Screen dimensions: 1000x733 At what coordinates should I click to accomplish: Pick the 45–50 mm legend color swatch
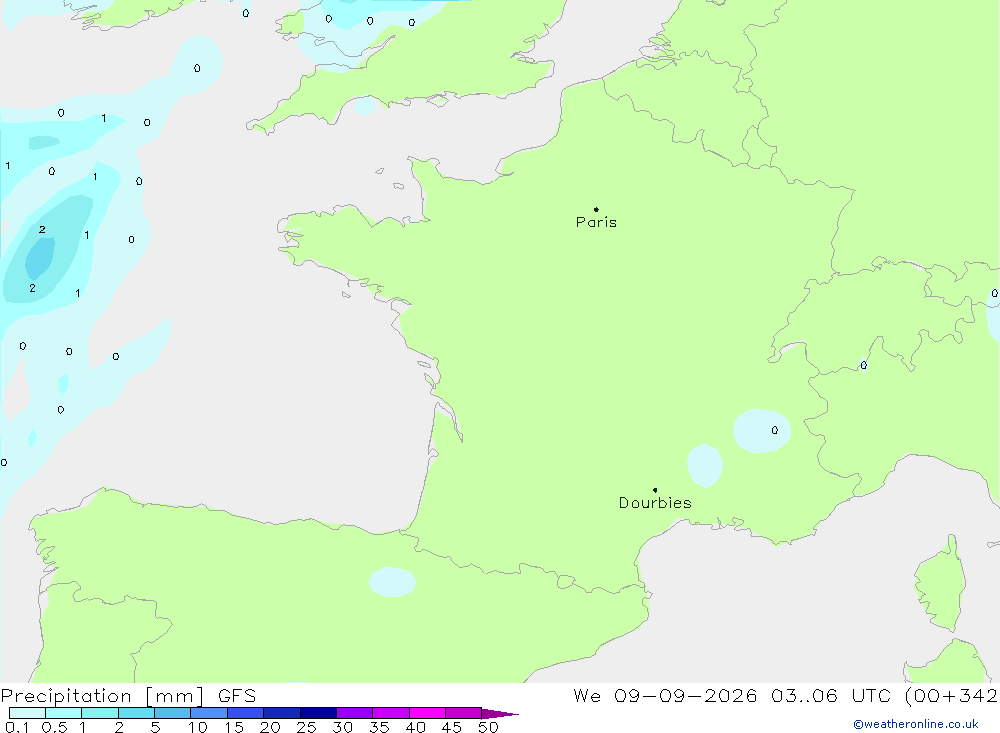tap(464, 713)
